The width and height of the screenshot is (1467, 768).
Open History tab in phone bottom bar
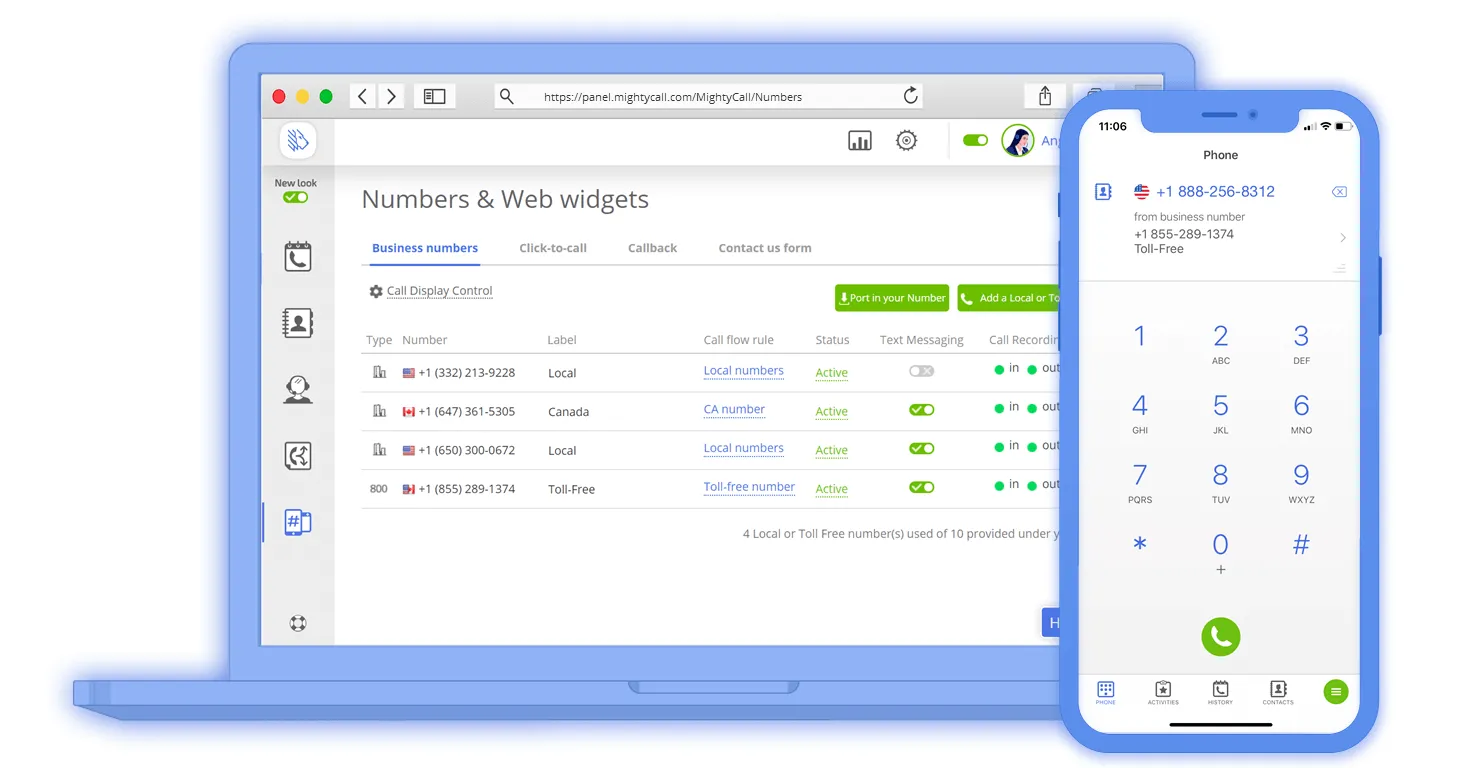pyautogui.click(x=1220, y=693)
